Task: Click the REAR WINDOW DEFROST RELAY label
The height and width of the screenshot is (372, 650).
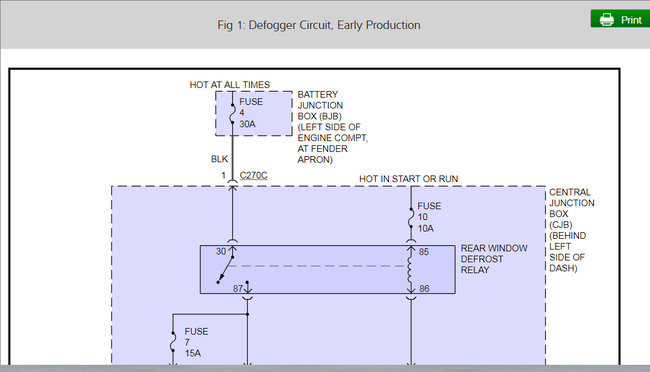Action: (494, 259)
